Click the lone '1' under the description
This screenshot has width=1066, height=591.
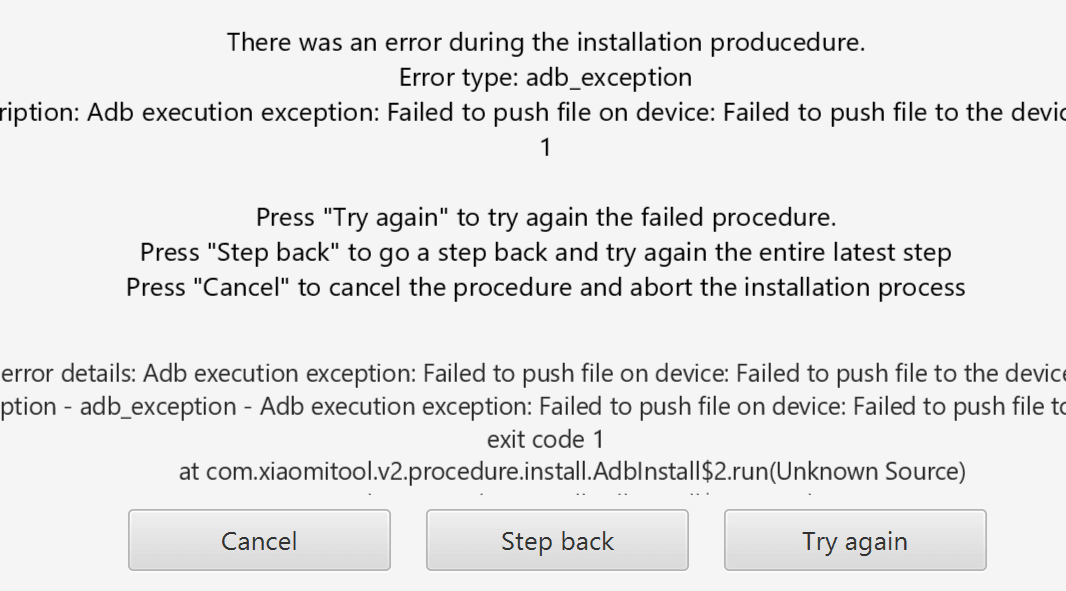545,148
